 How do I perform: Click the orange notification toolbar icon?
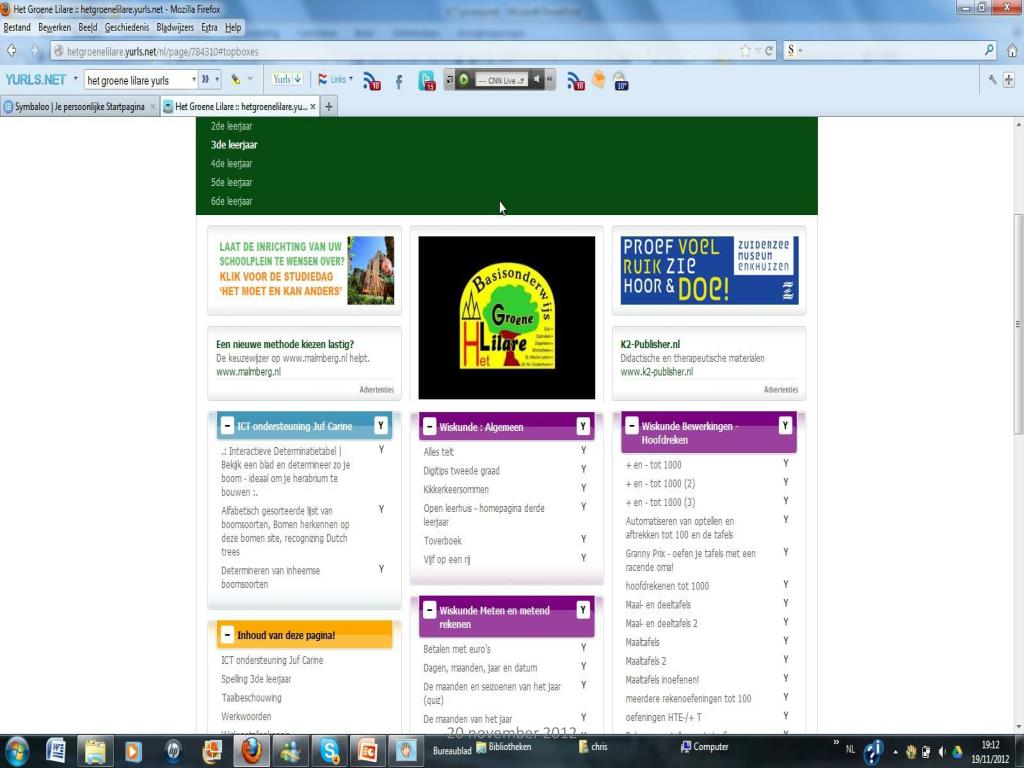click(598, 80)
